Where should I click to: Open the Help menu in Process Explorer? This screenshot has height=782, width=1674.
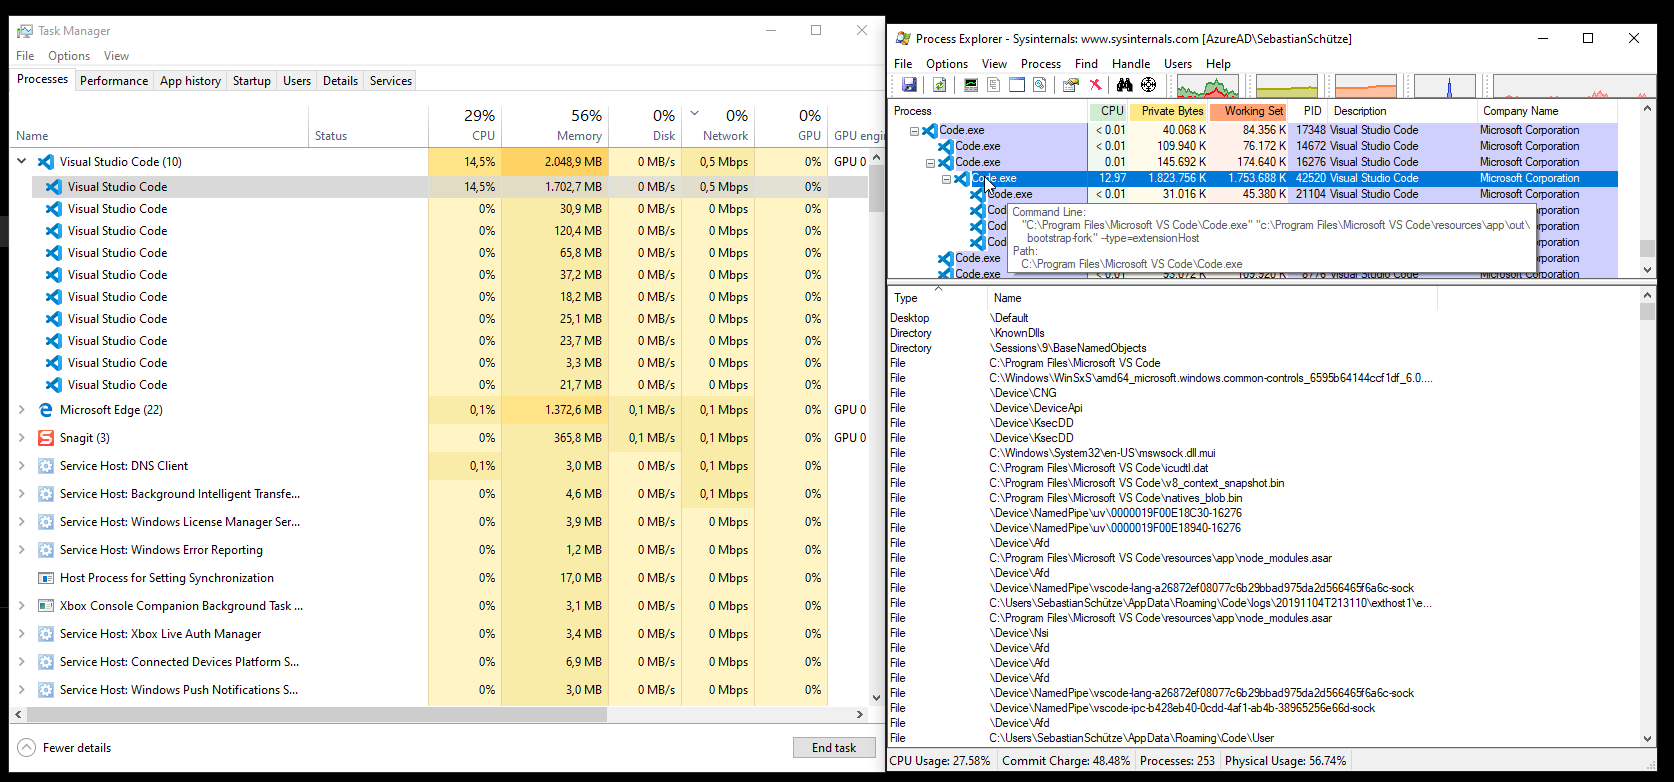tap(1218, 64)
